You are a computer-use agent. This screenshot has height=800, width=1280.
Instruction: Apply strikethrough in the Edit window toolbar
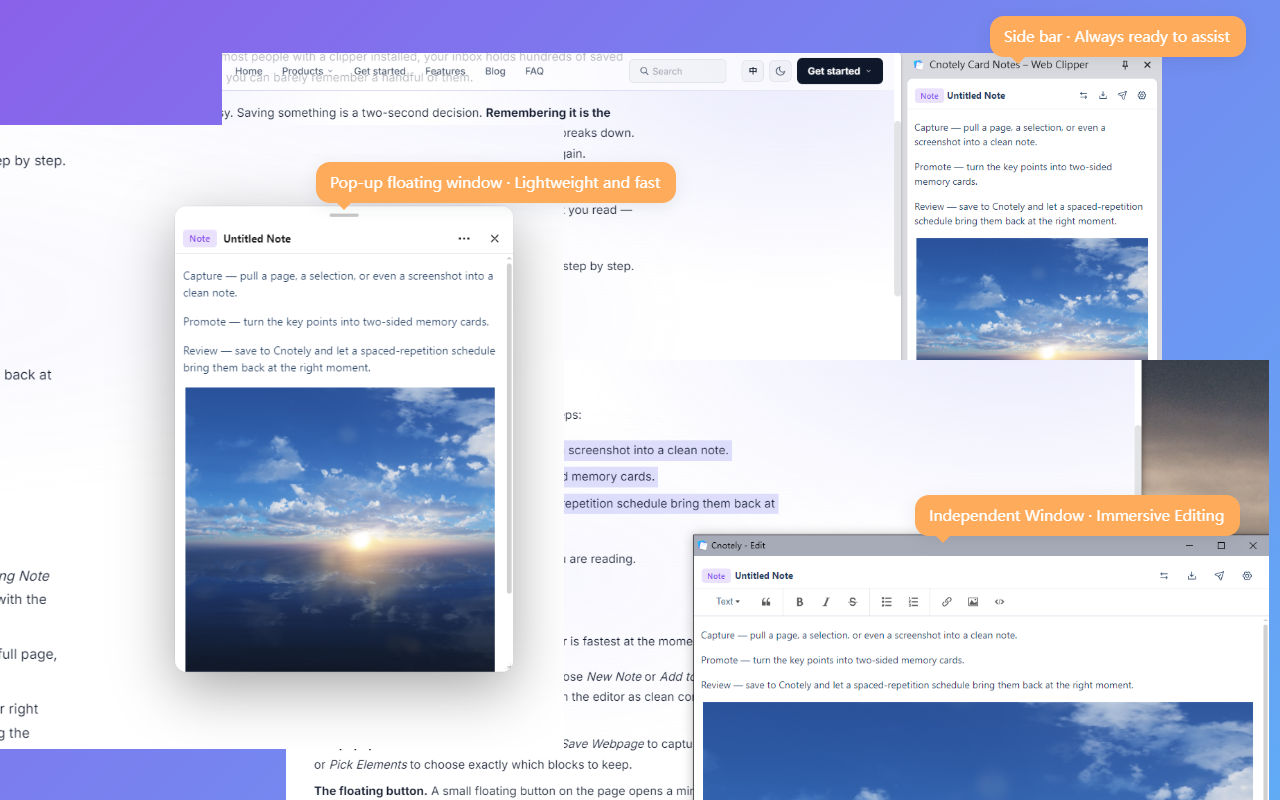[x=853, y=602]
